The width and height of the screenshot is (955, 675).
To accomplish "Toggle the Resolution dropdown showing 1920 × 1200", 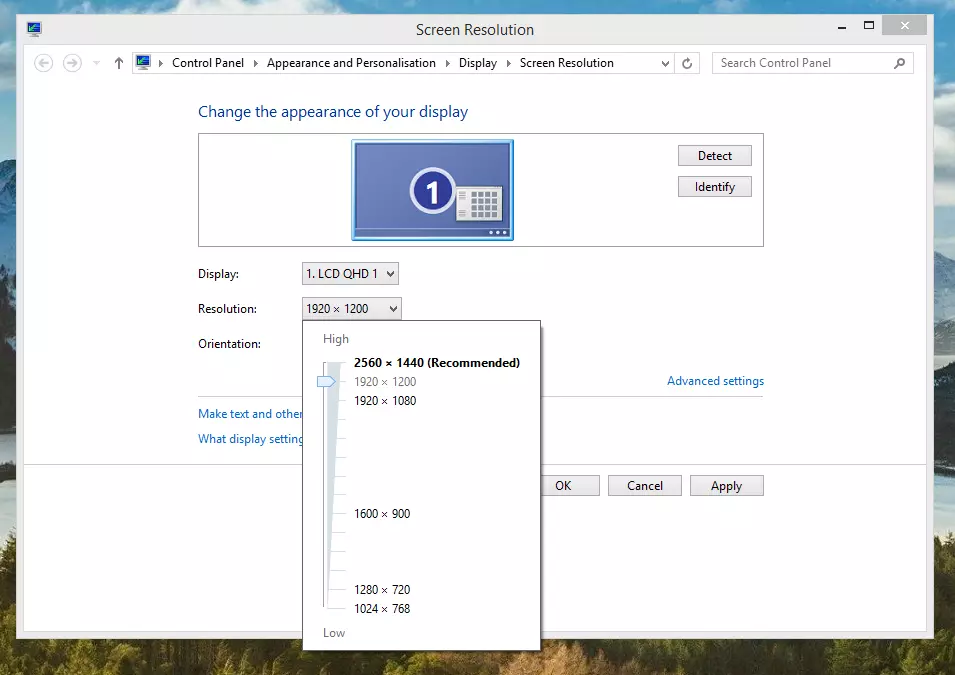I will [x=351, y=309].
